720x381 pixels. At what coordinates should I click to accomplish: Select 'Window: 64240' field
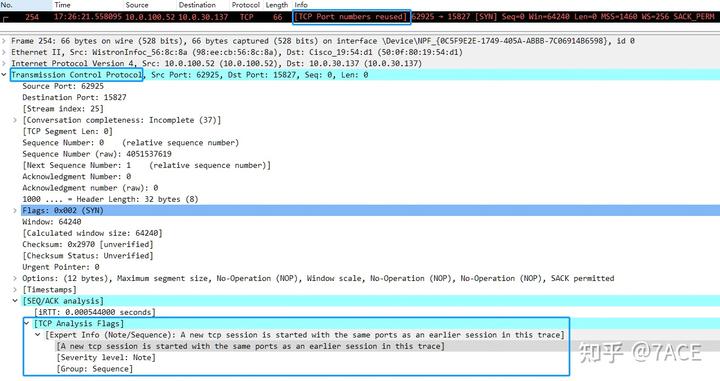click(52, 222)
